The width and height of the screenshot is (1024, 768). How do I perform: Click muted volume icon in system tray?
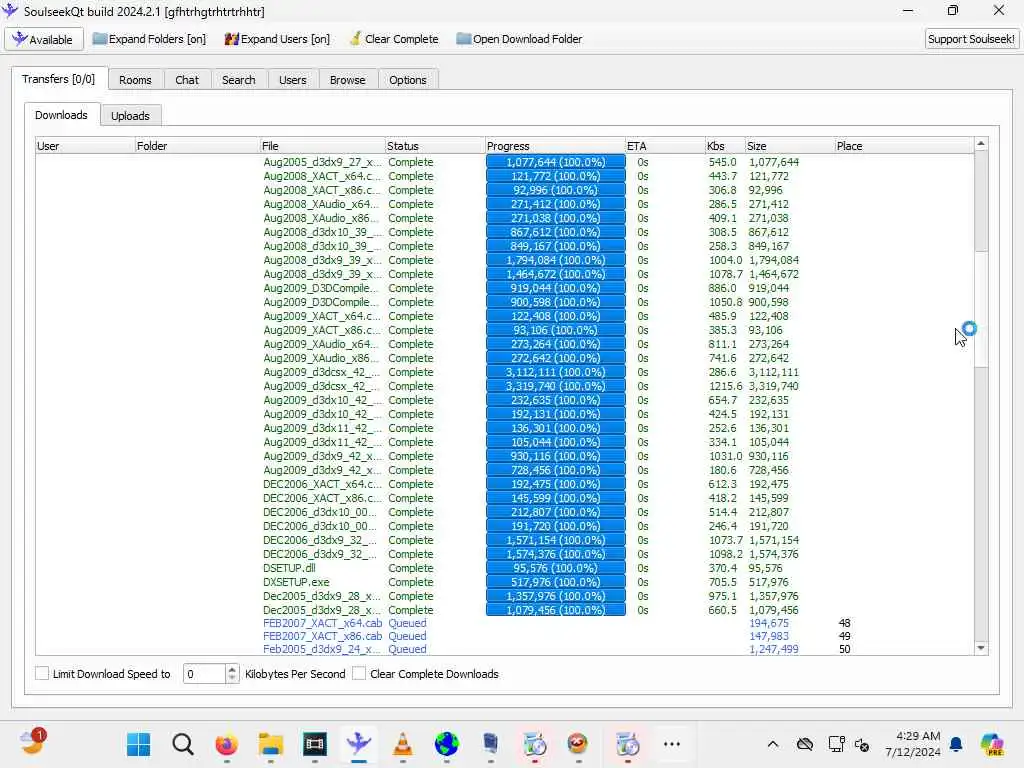862,744
